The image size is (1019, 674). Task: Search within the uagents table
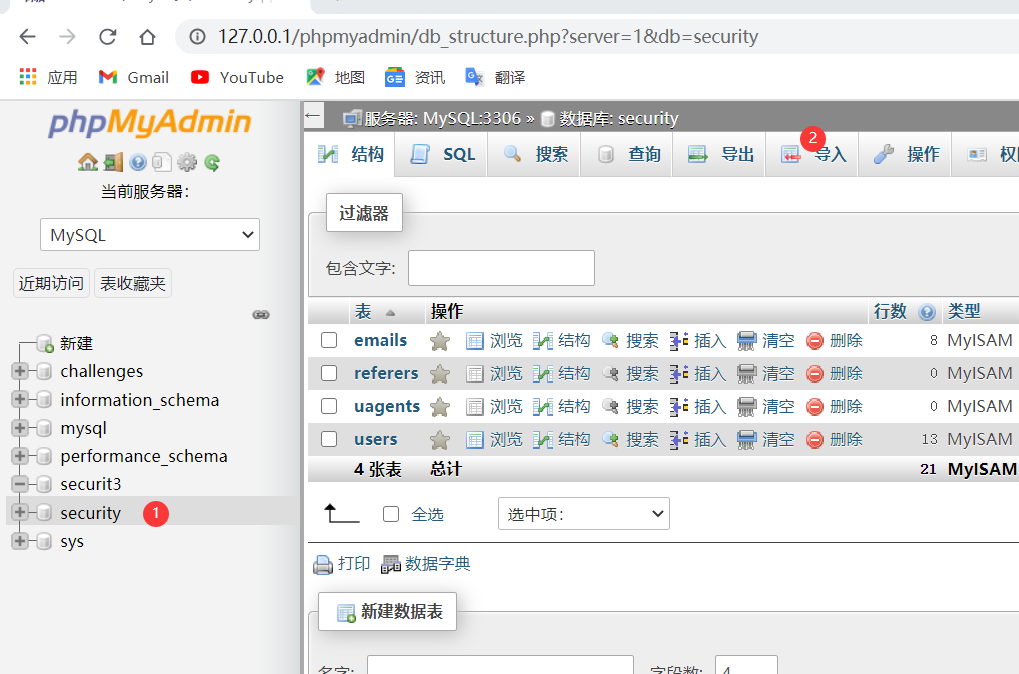tap(630, 407)
